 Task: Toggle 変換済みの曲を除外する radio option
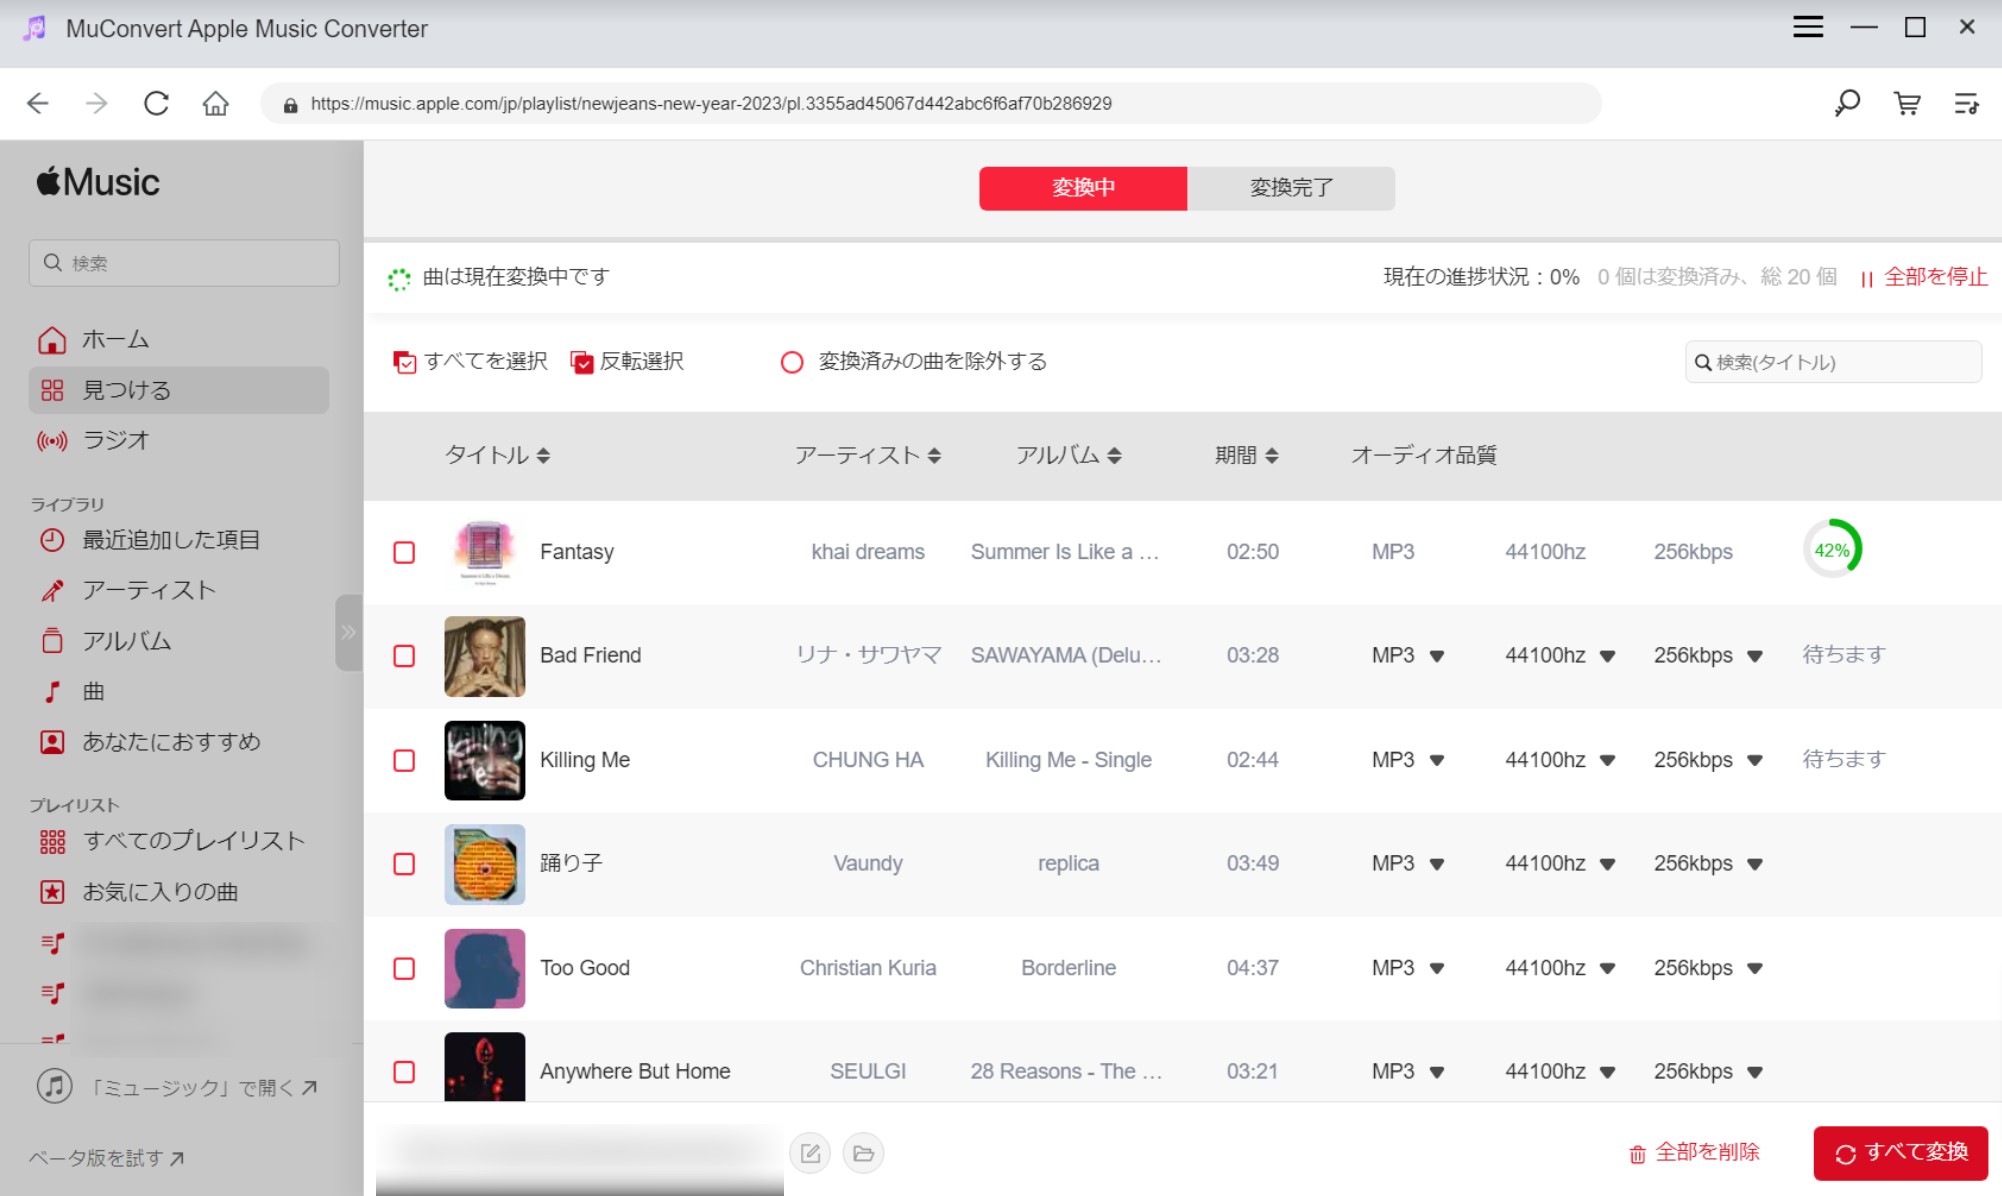tap(792, 362)
